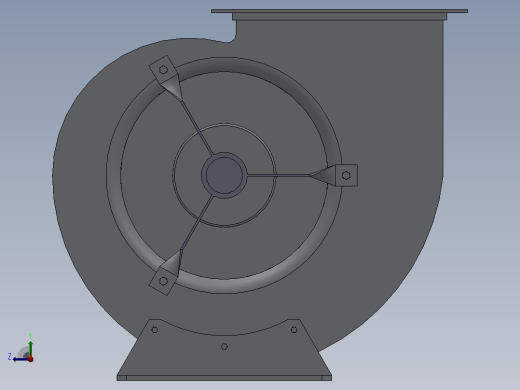Screen dimensions: 520x390
Task: Select the bolt hole on the lower-left bracket
Action: point(163,281)
